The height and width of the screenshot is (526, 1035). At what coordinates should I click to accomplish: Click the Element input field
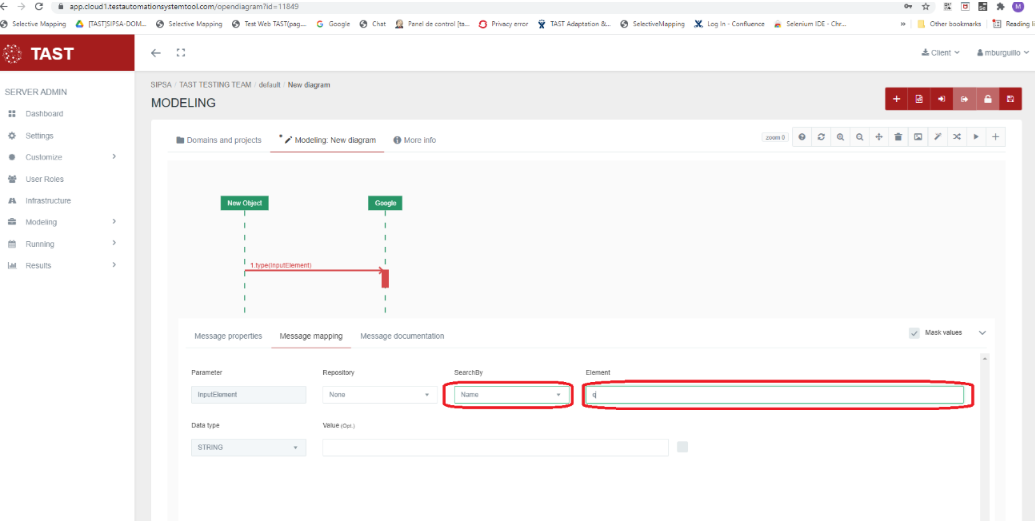coord(776,395)
